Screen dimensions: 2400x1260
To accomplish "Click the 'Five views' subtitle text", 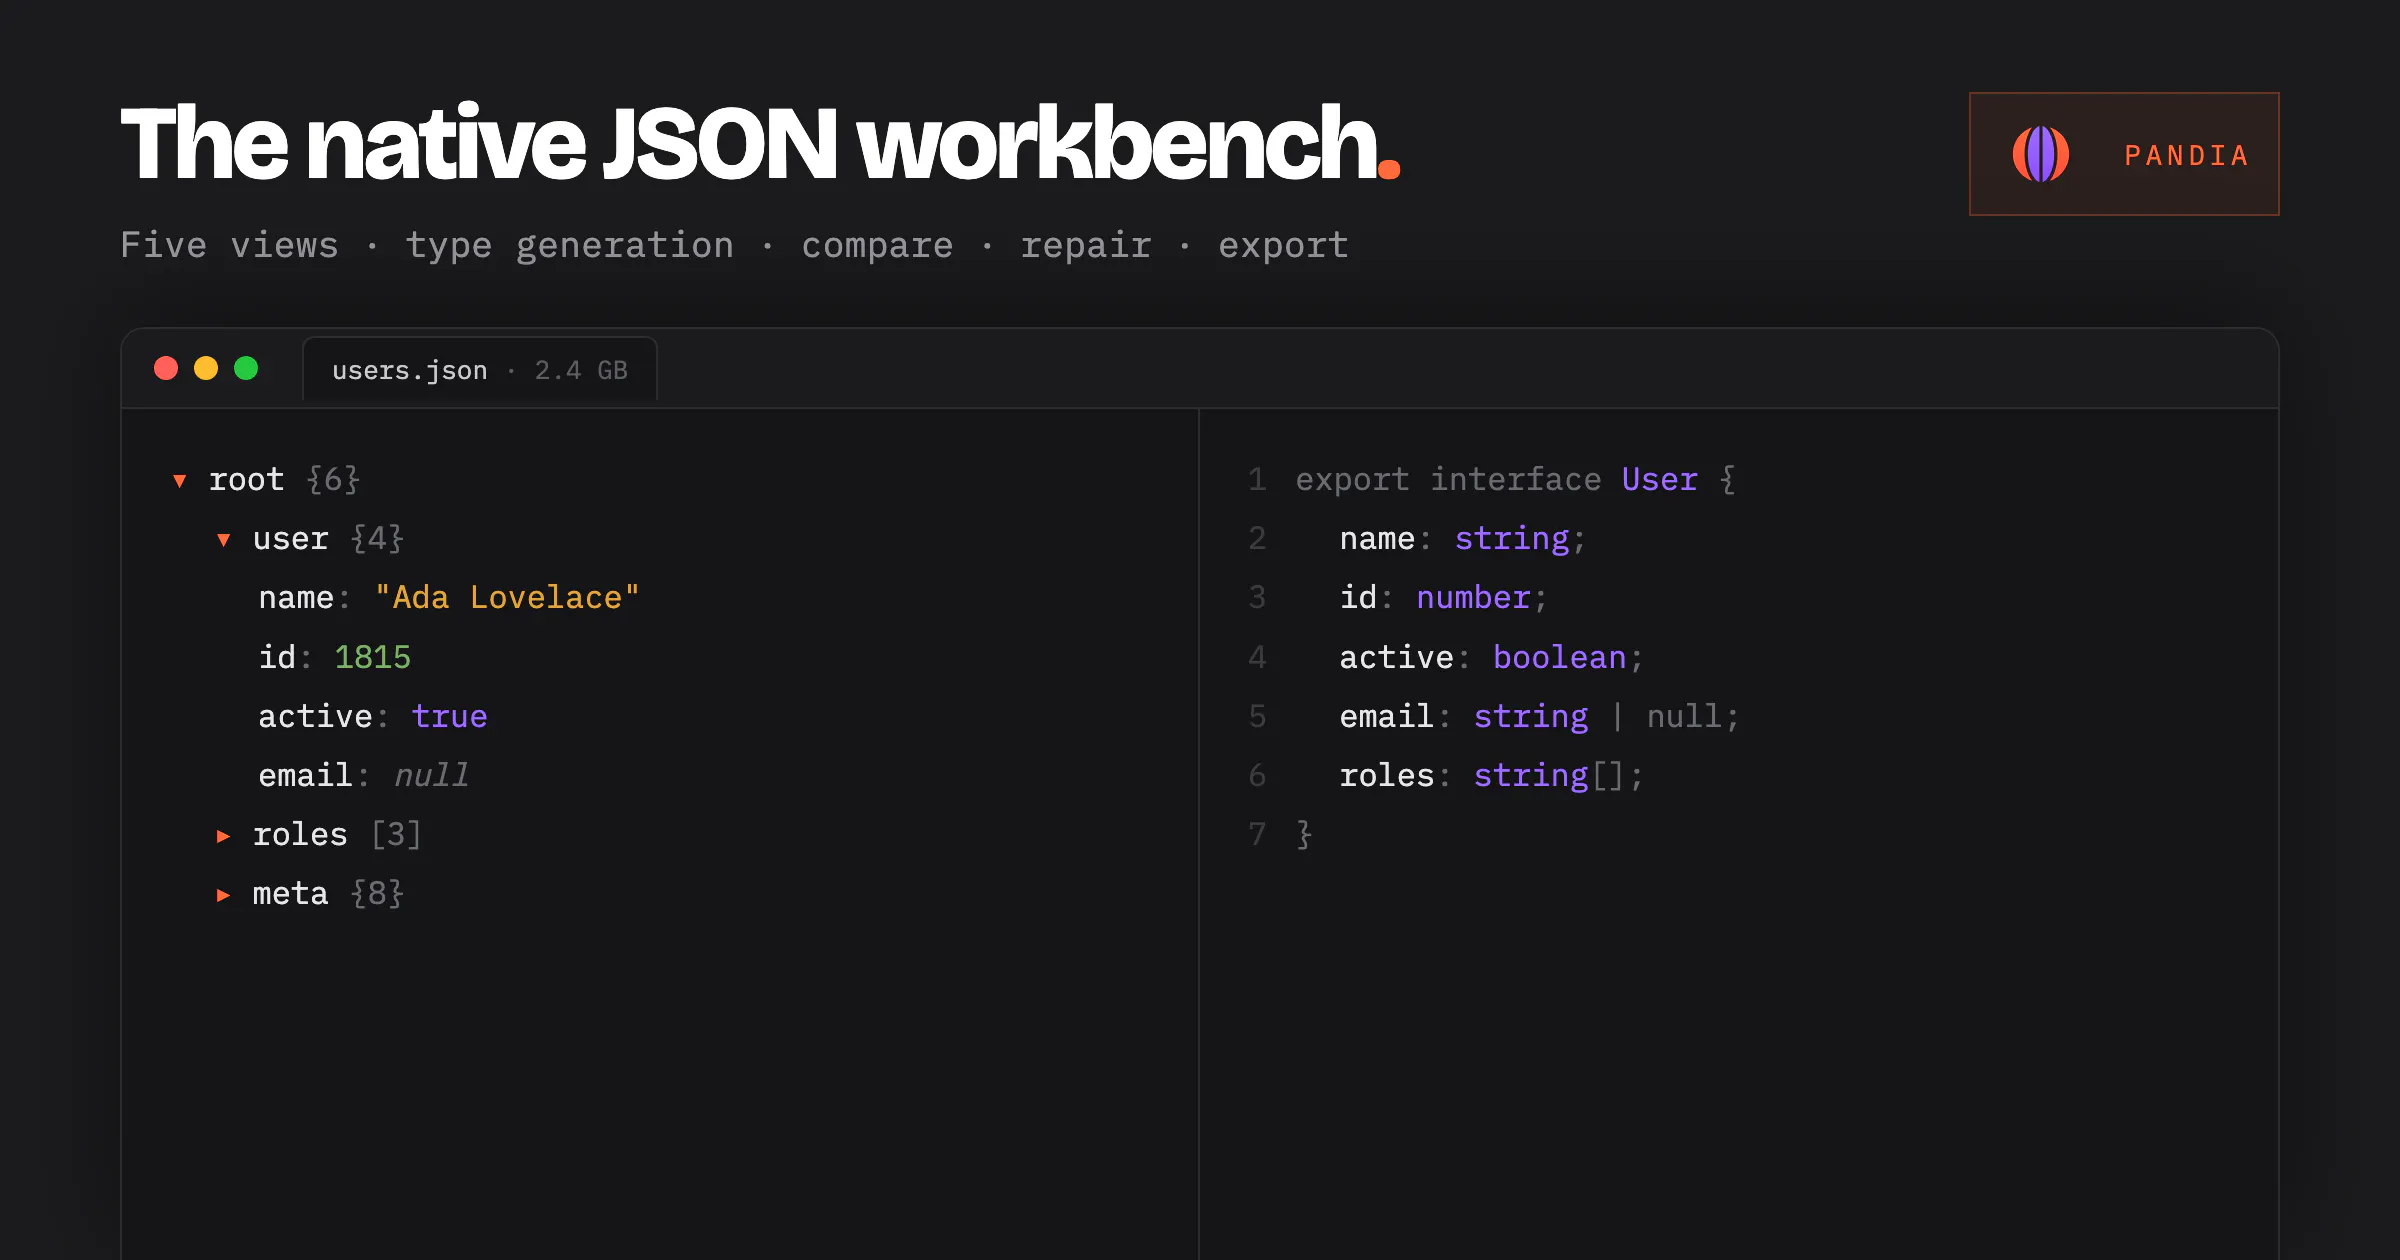I will tap(229, 245).
